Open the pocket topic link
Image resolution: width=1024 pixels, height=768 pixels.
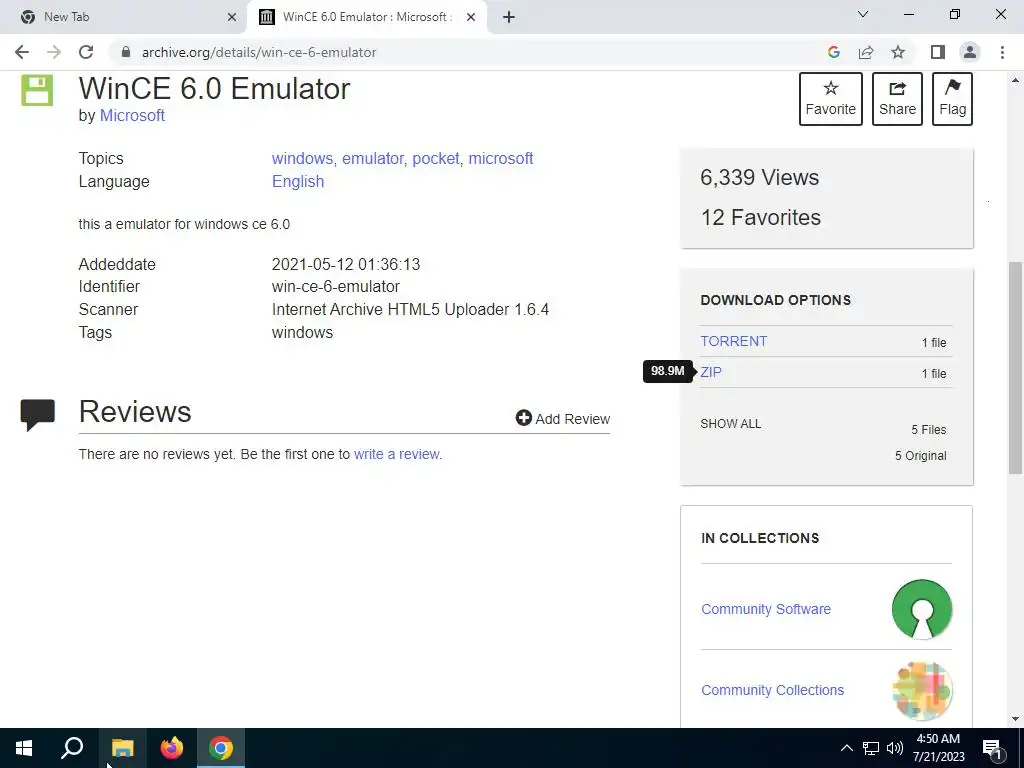(436, 159)
